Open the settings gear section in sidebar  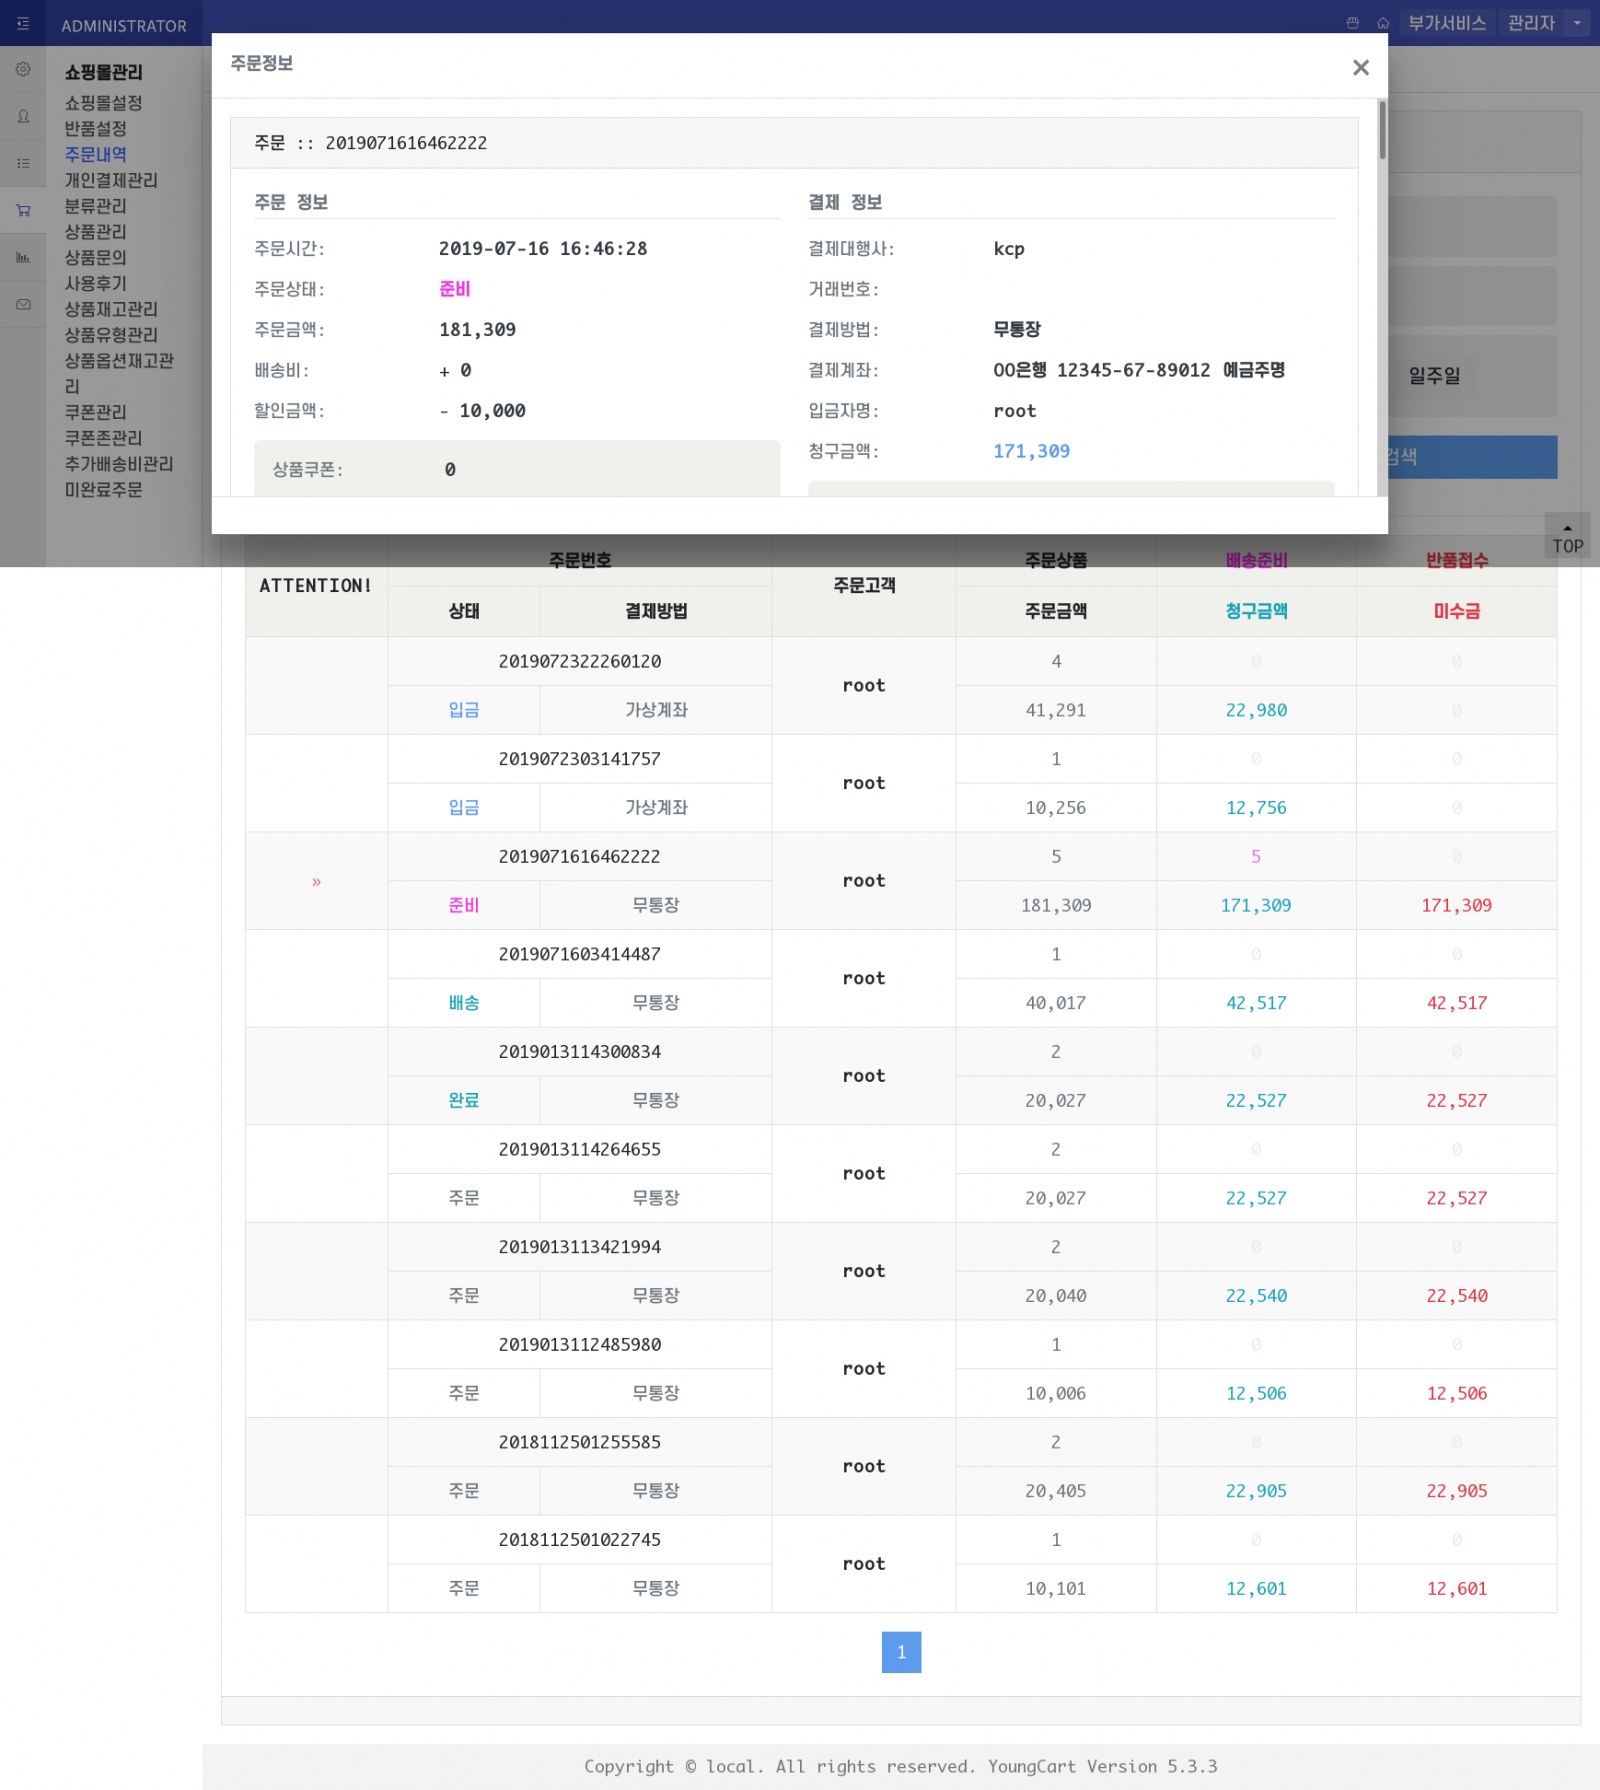pyautogui.click(x=23, y=70)
